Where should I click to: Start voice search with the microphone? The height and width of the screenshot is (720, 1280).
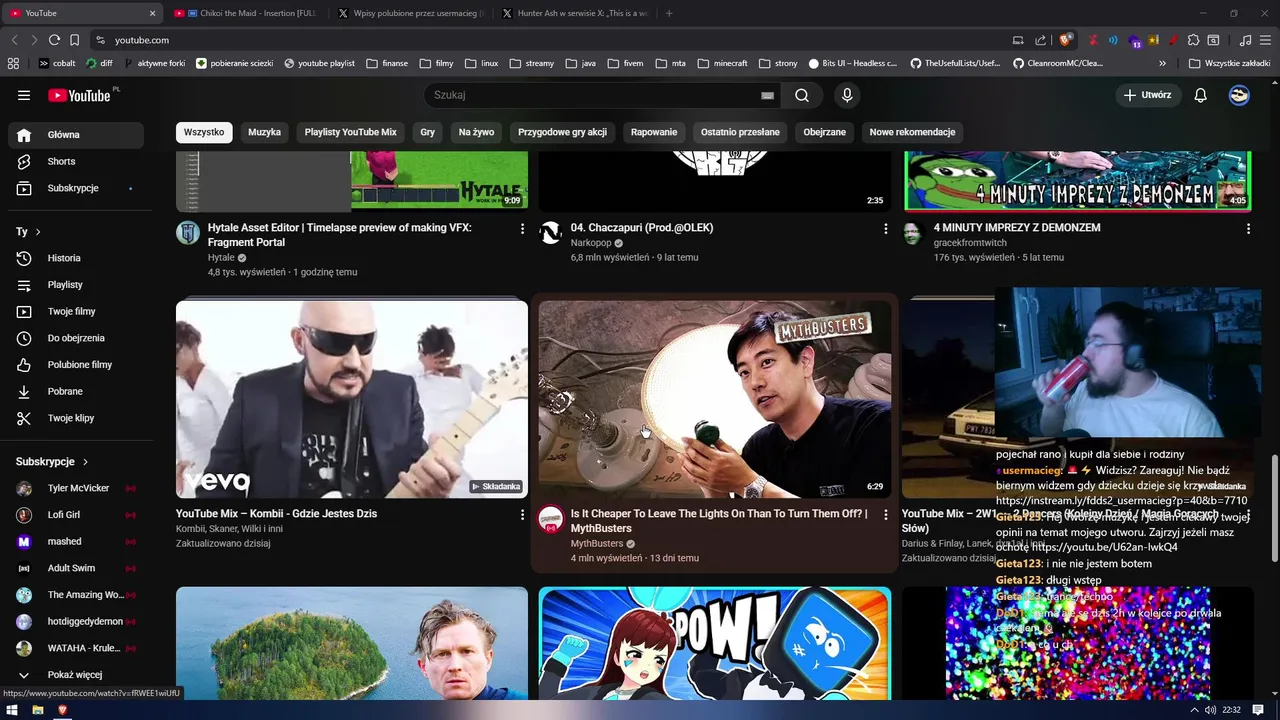(847, 95)
